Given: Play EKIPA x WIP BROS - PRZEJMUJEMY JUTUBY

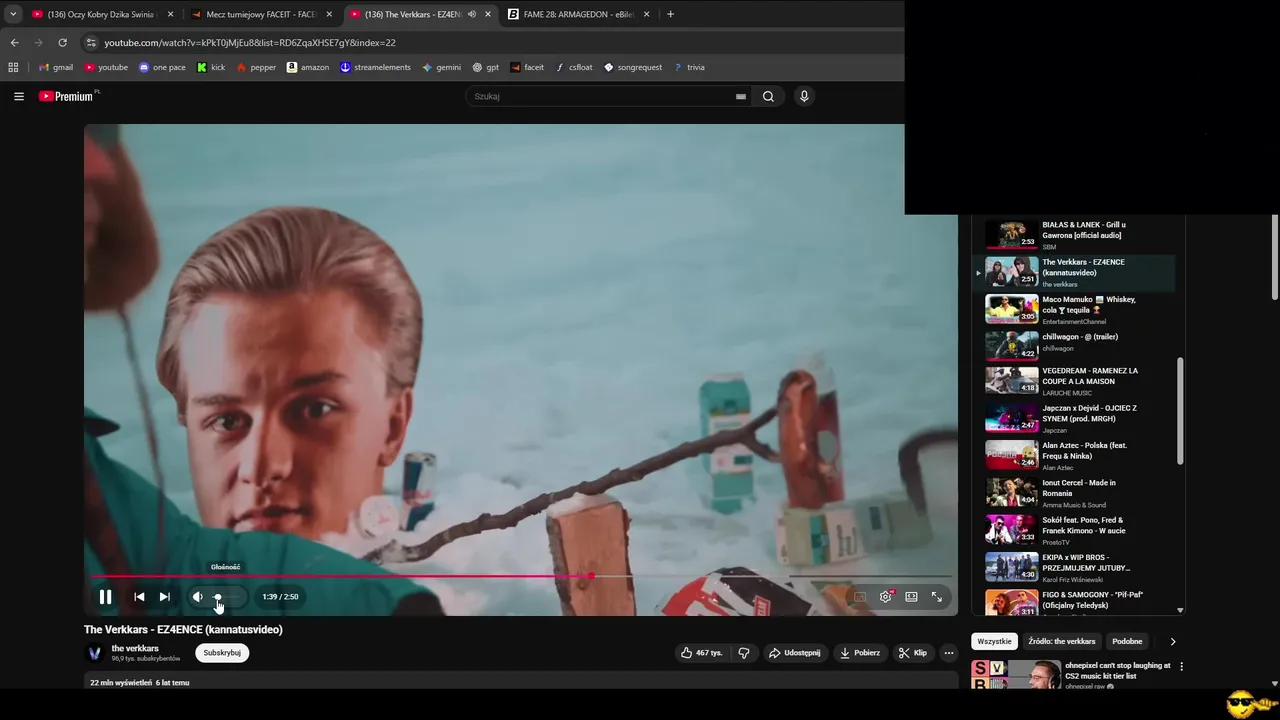Looking at the screenshot, I should point(1075,567).
